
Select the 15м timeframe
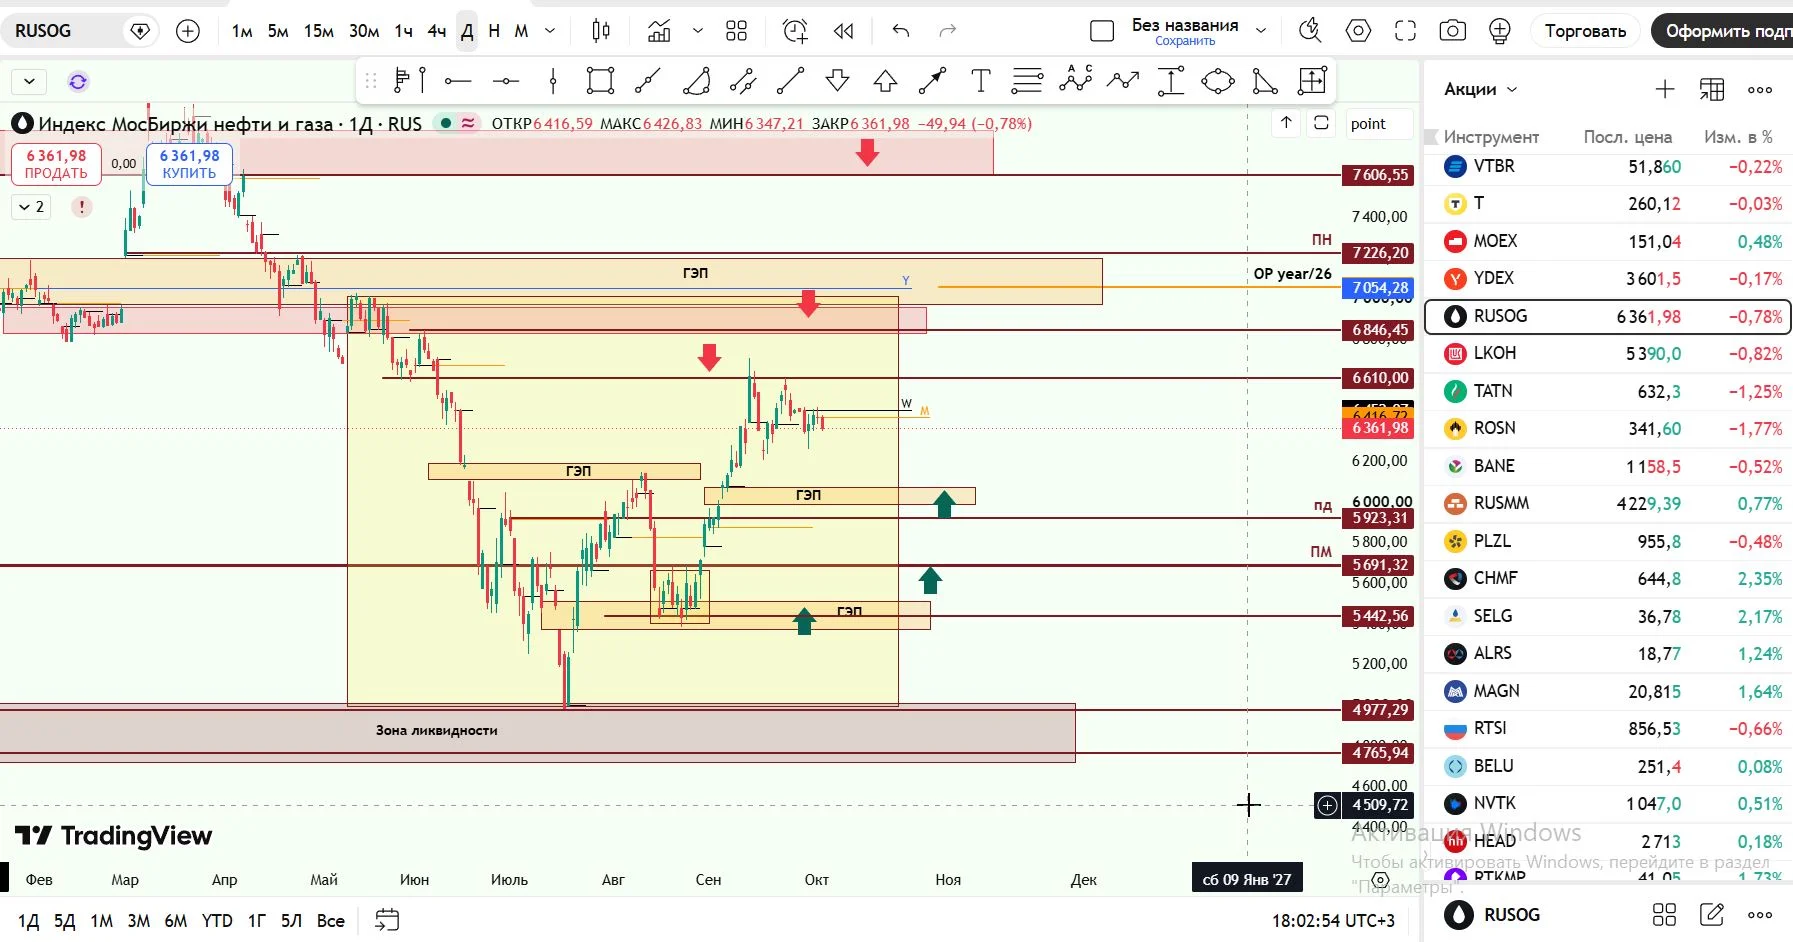click(x=319, y=31)
